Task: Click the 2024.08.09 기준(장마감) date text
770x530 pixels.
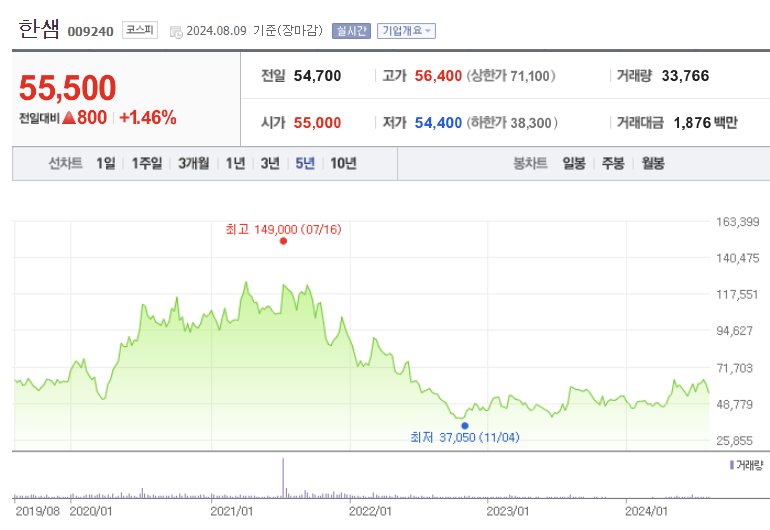Action: 254,31
